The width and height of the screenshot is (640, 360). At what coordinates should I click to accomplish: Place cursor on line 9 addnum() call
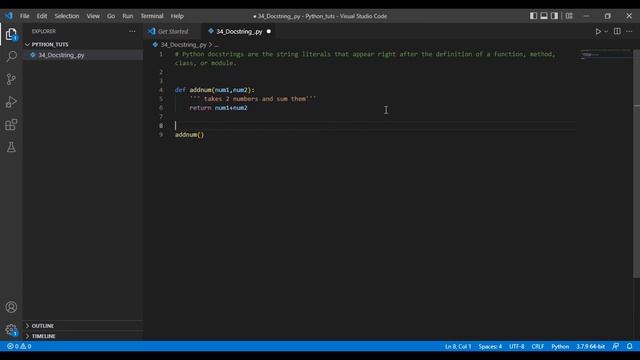(x=189, y=135)
